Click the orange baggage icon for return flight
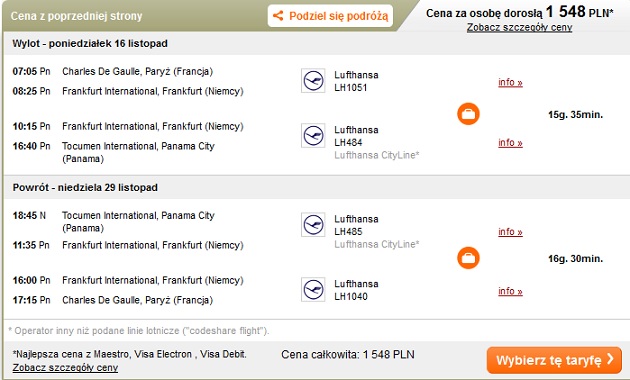The height and width of the screenshot is (380, 630). (468, 258)
